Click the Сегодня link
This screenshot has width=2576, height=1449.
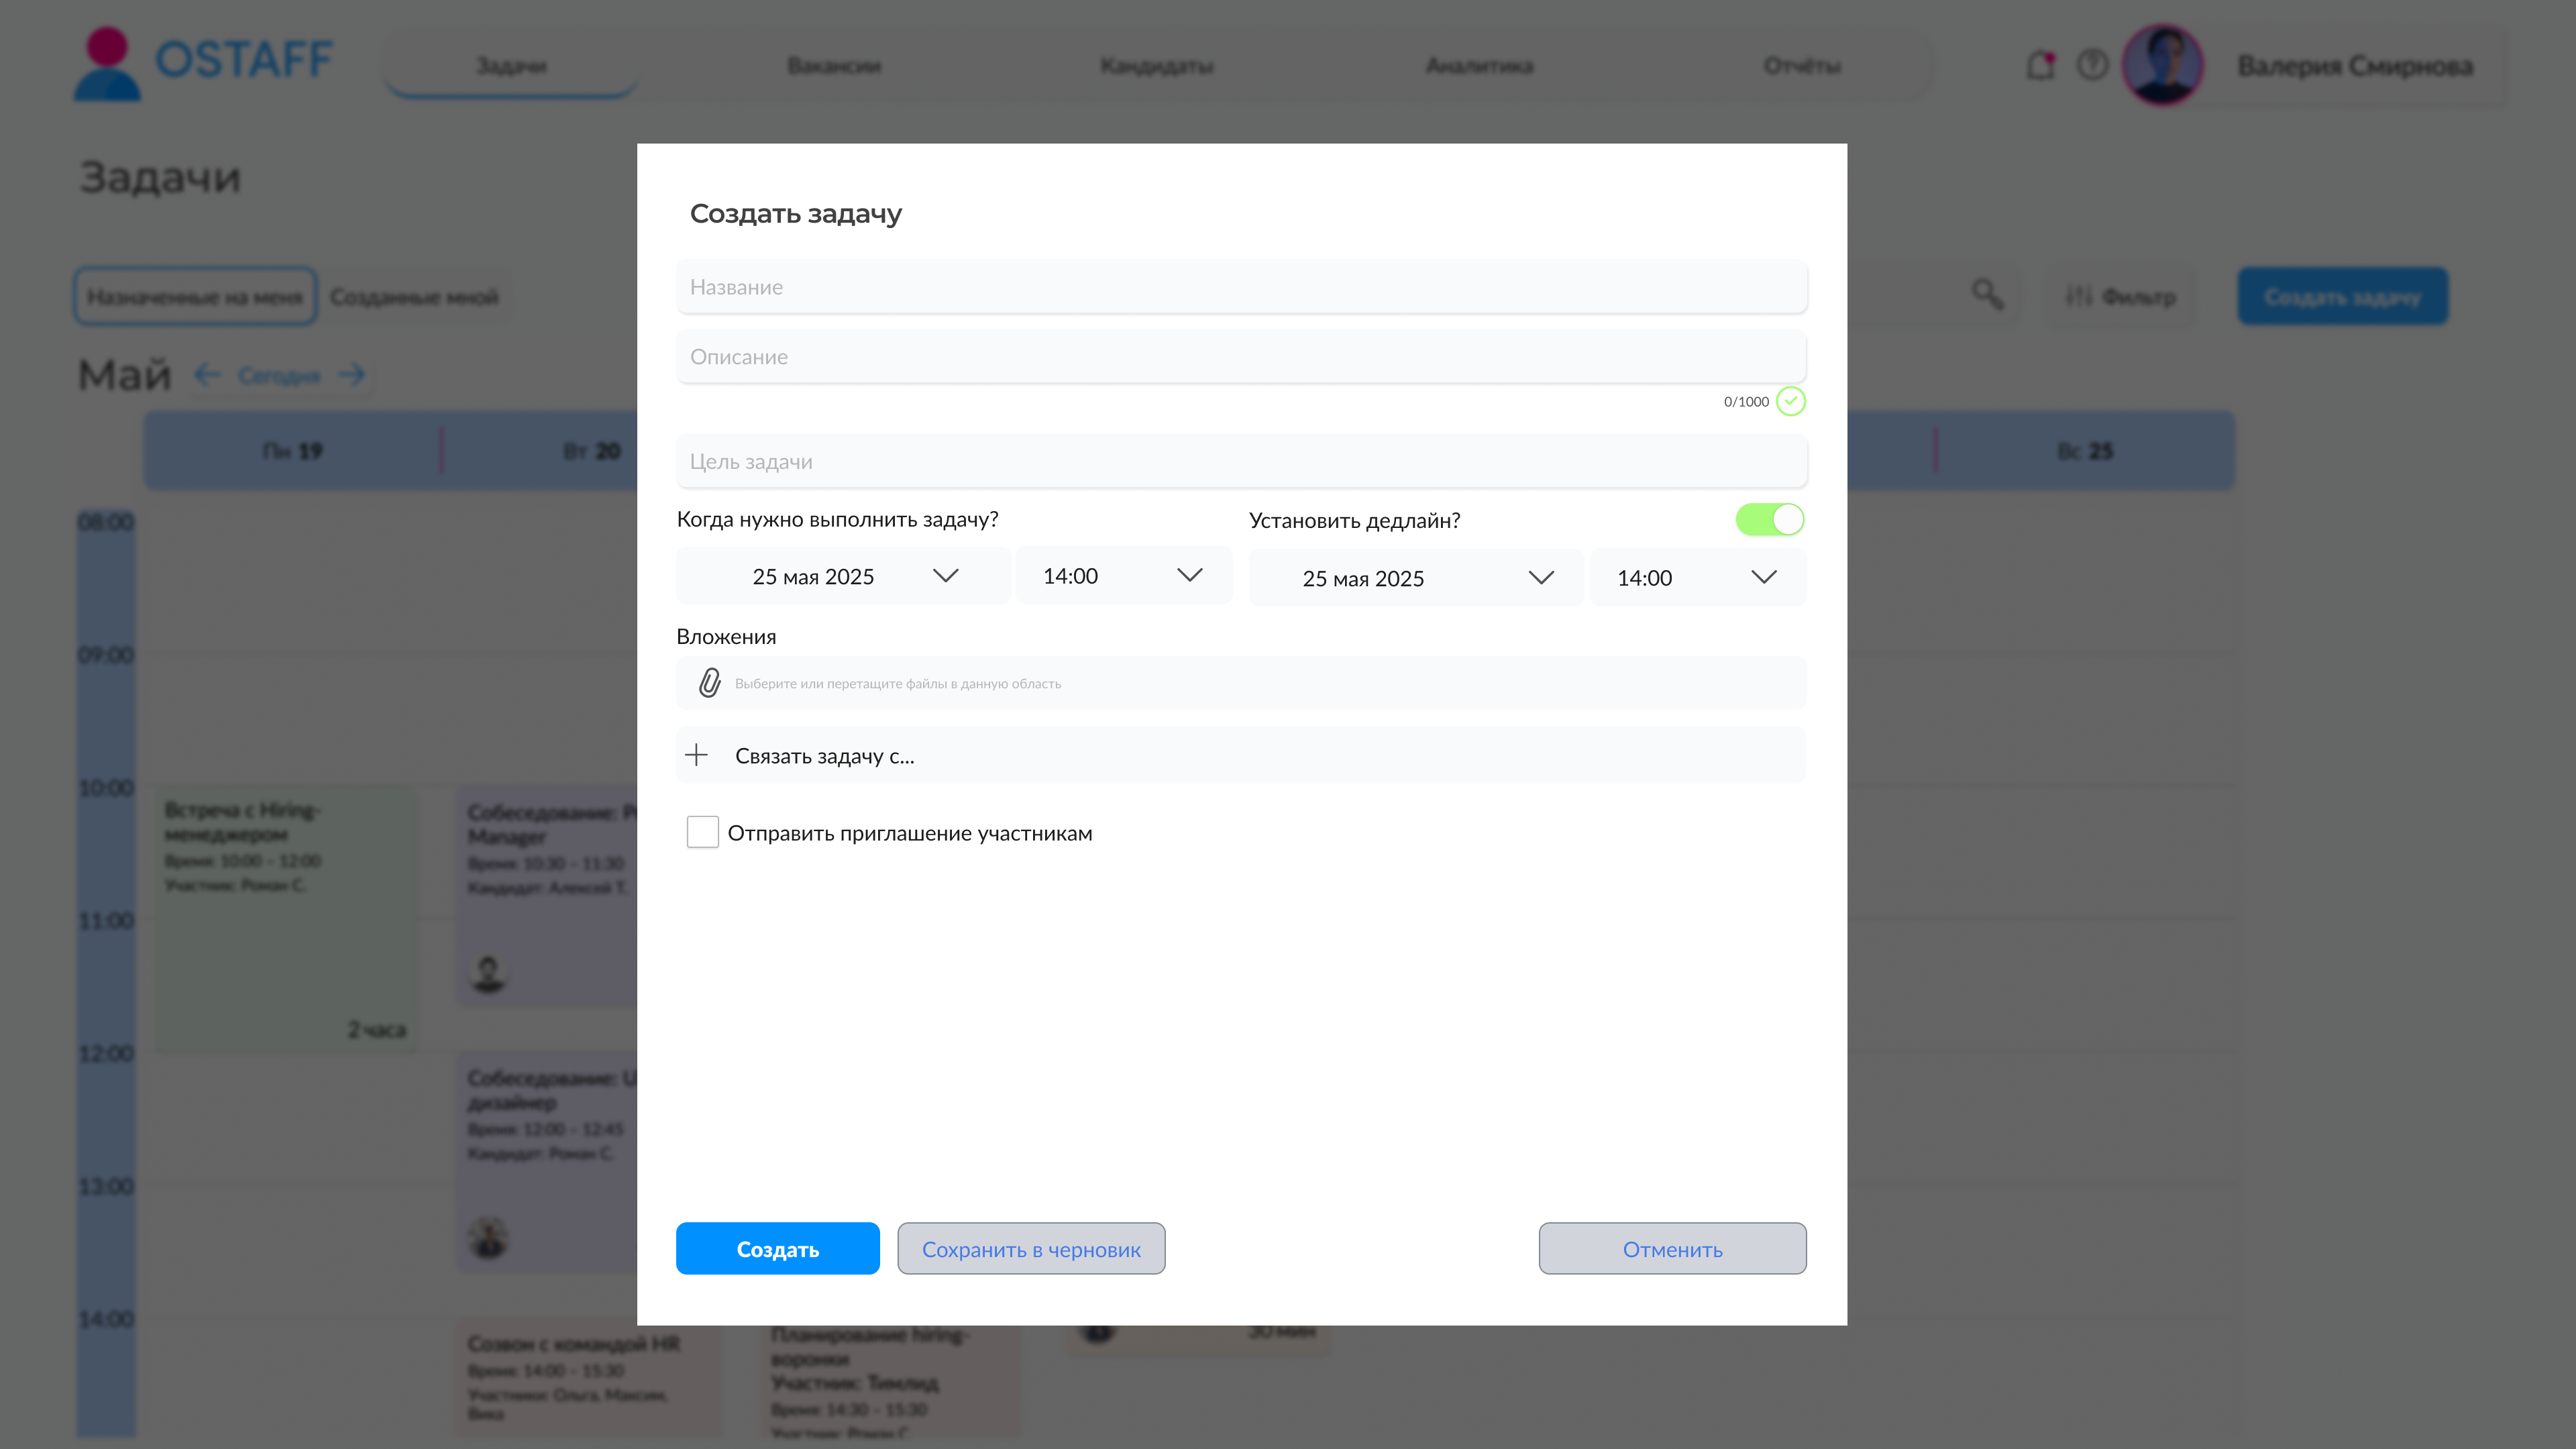point(279,376)
